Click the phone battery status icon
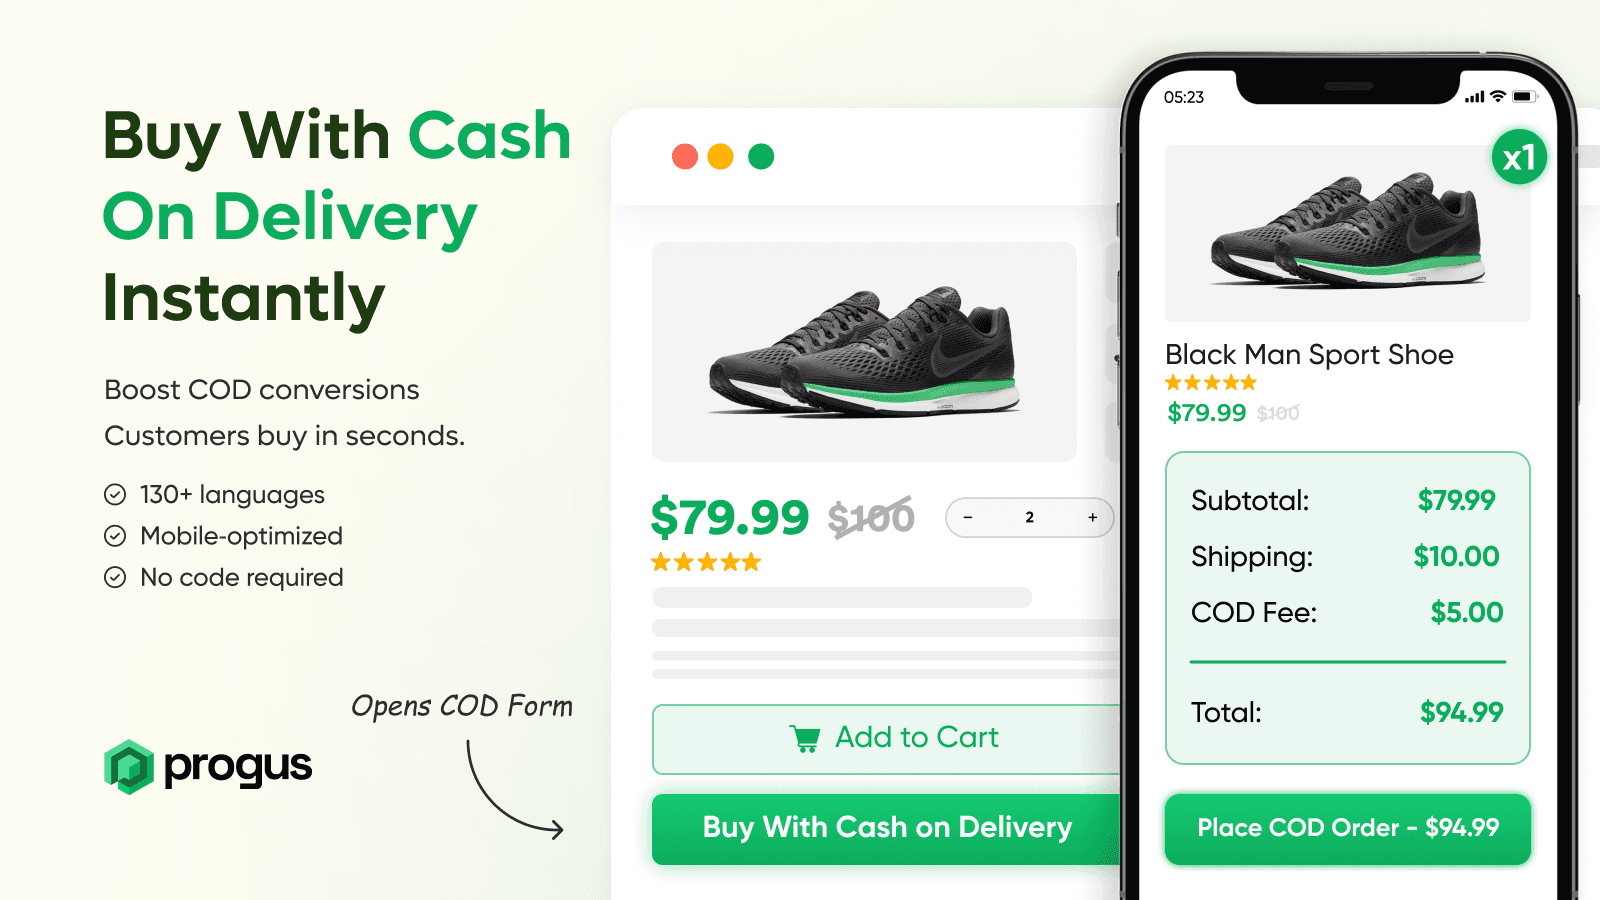Viewport: 1600px width, 900px height. click(x=1523, y=97)
